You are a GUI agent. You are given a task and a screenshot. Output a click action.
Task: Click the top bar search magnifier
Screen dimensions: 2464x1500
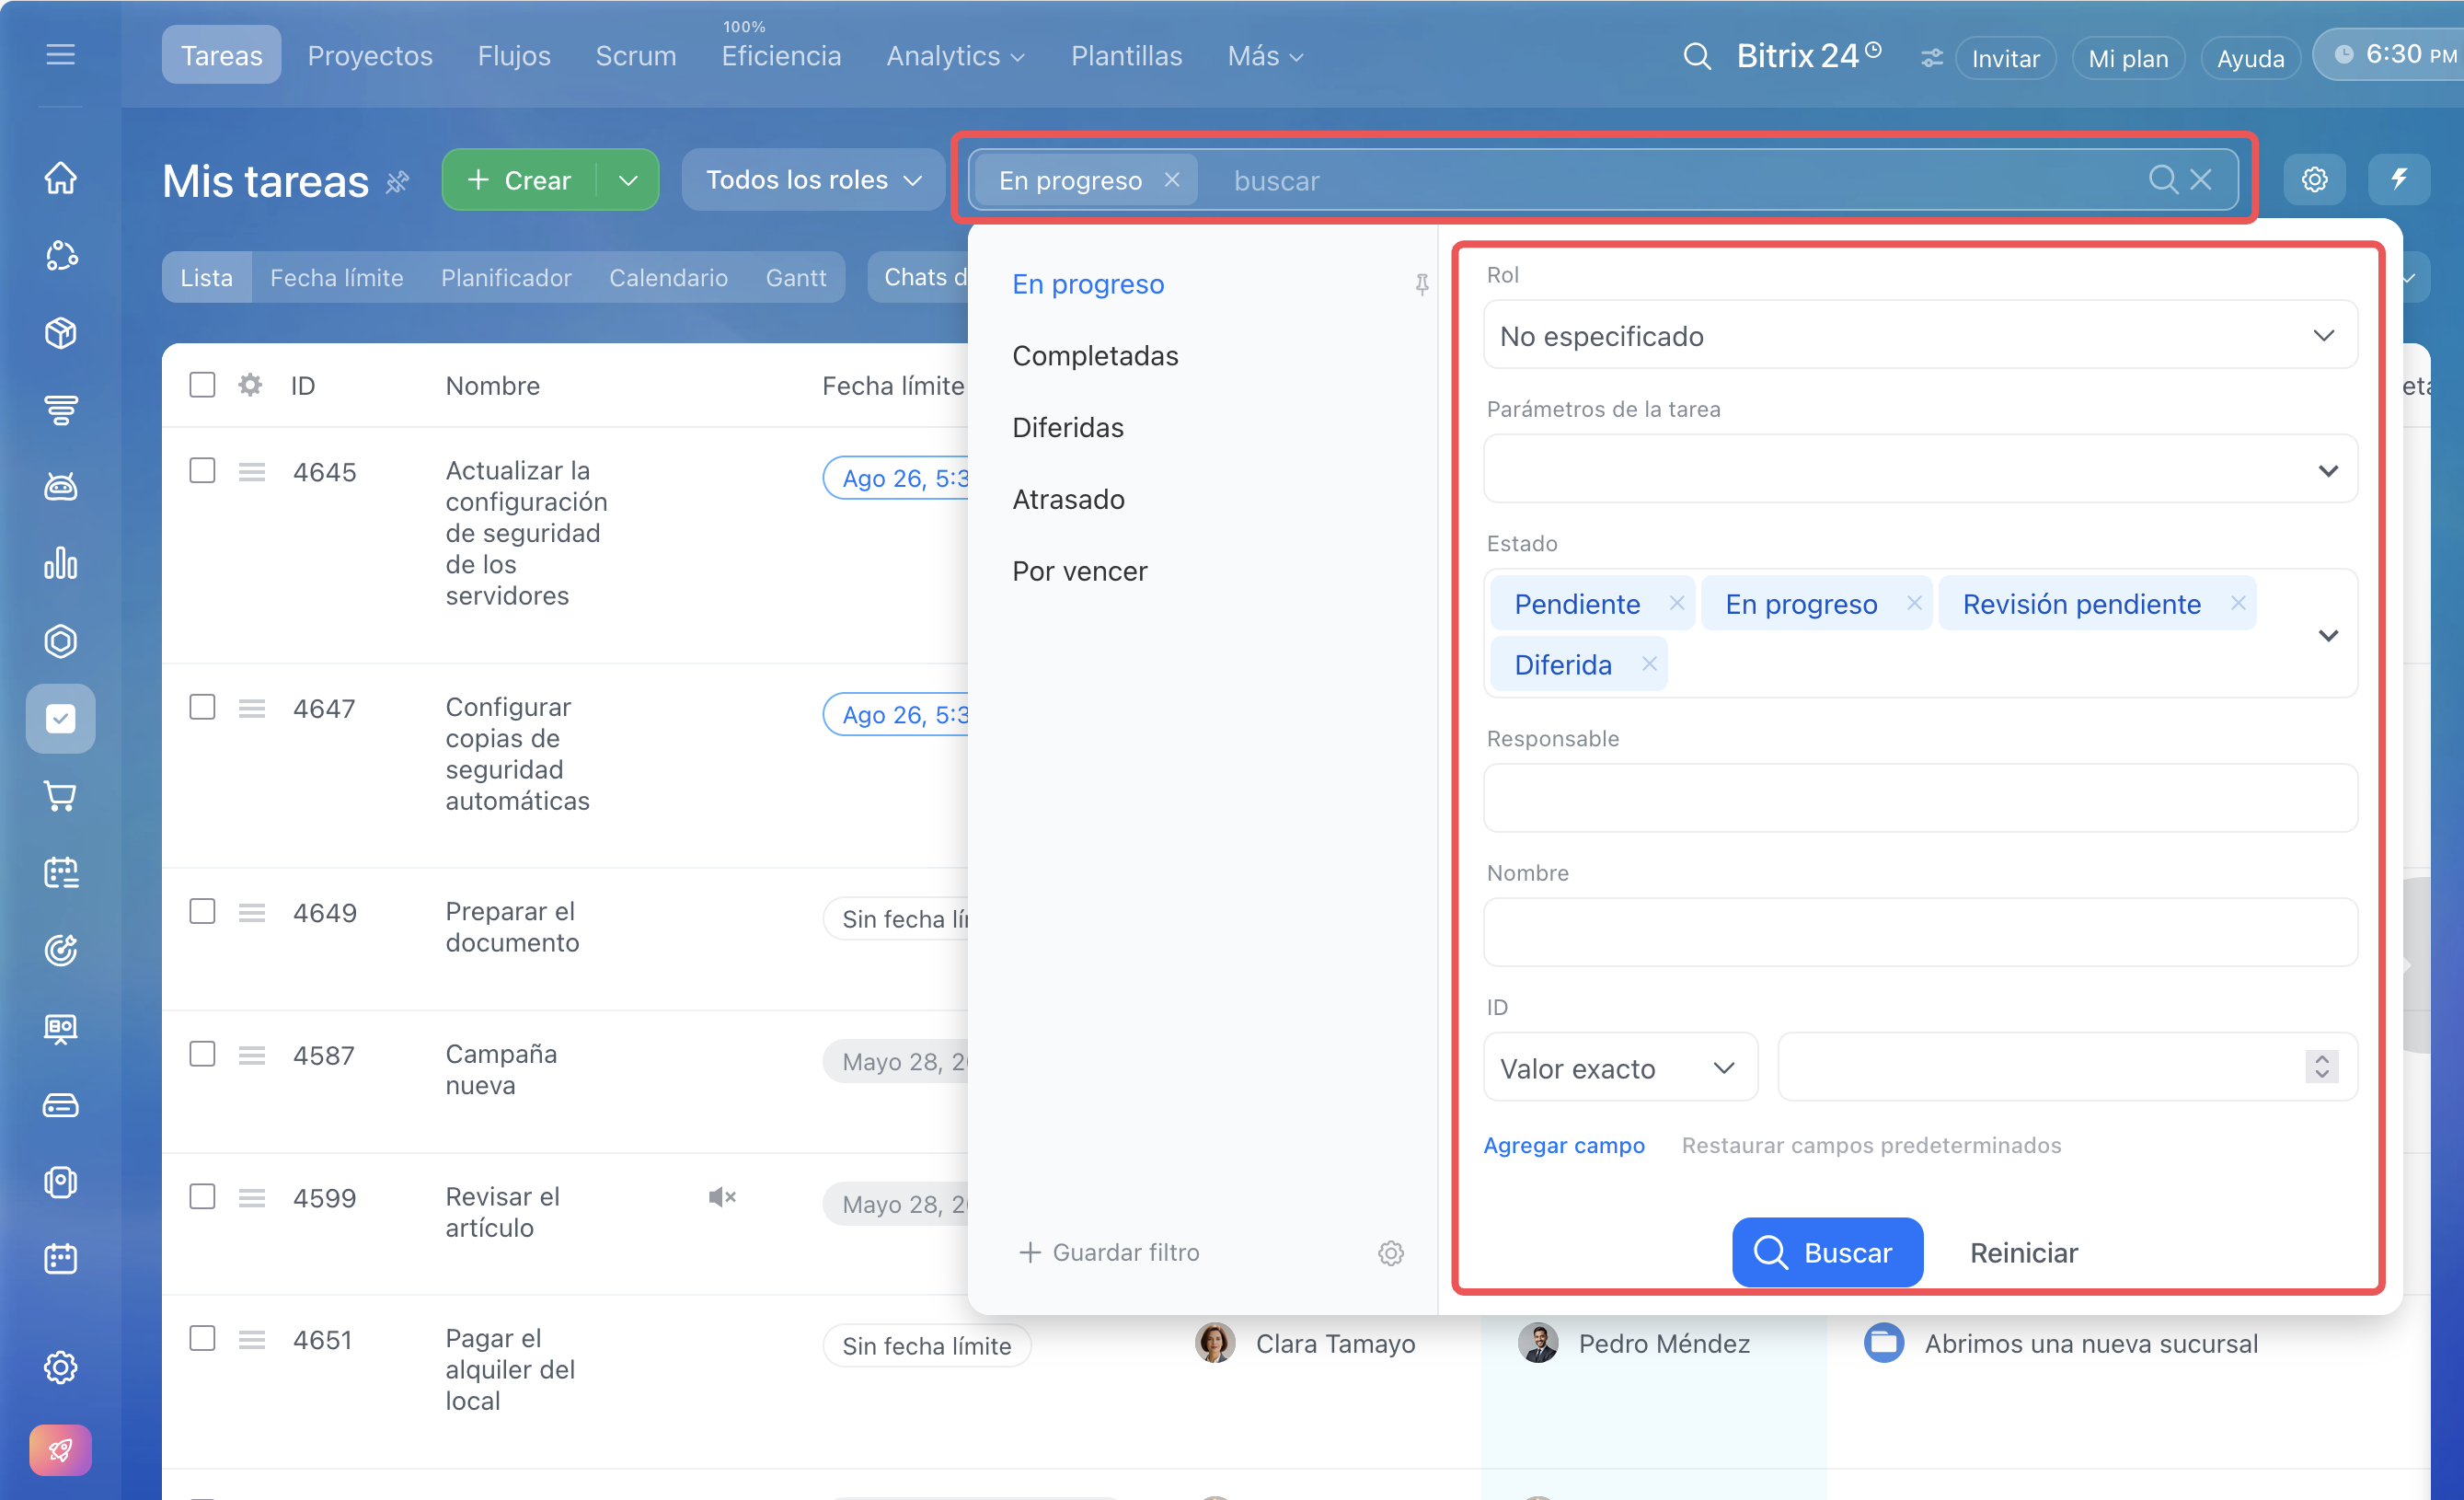pyautogui.click(x=1696, y=56)
